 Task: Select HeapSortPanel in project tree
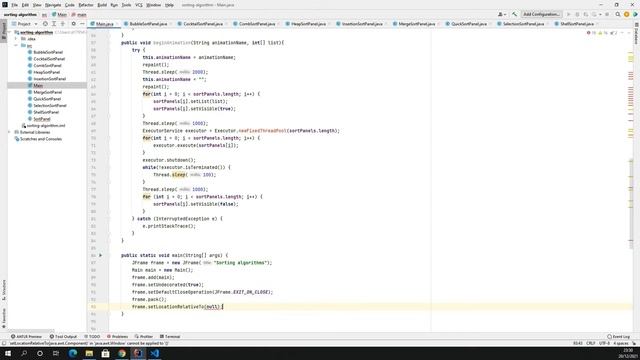(x=47, y=72)
